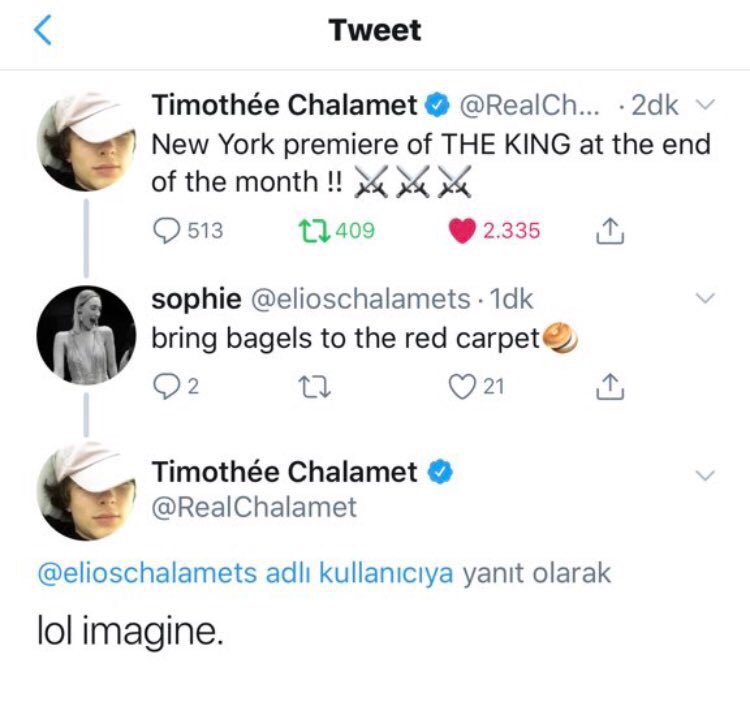Tap the profile picture on the bottom tweet

point(87,492)
